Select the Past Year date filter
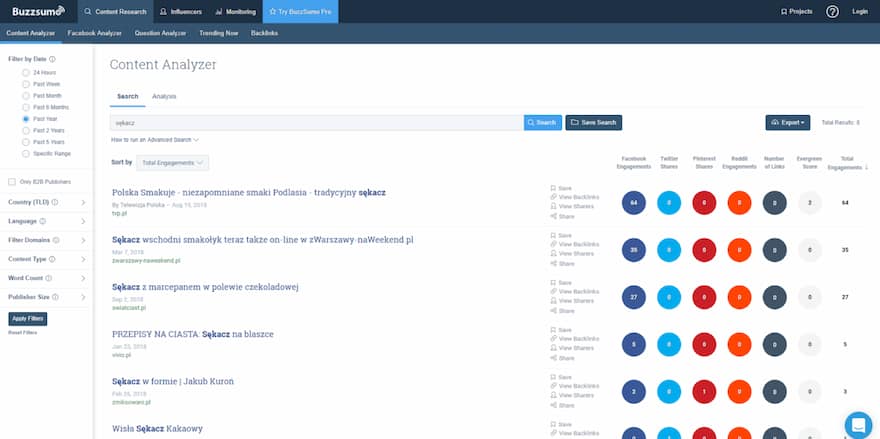 tap(26, 119)
